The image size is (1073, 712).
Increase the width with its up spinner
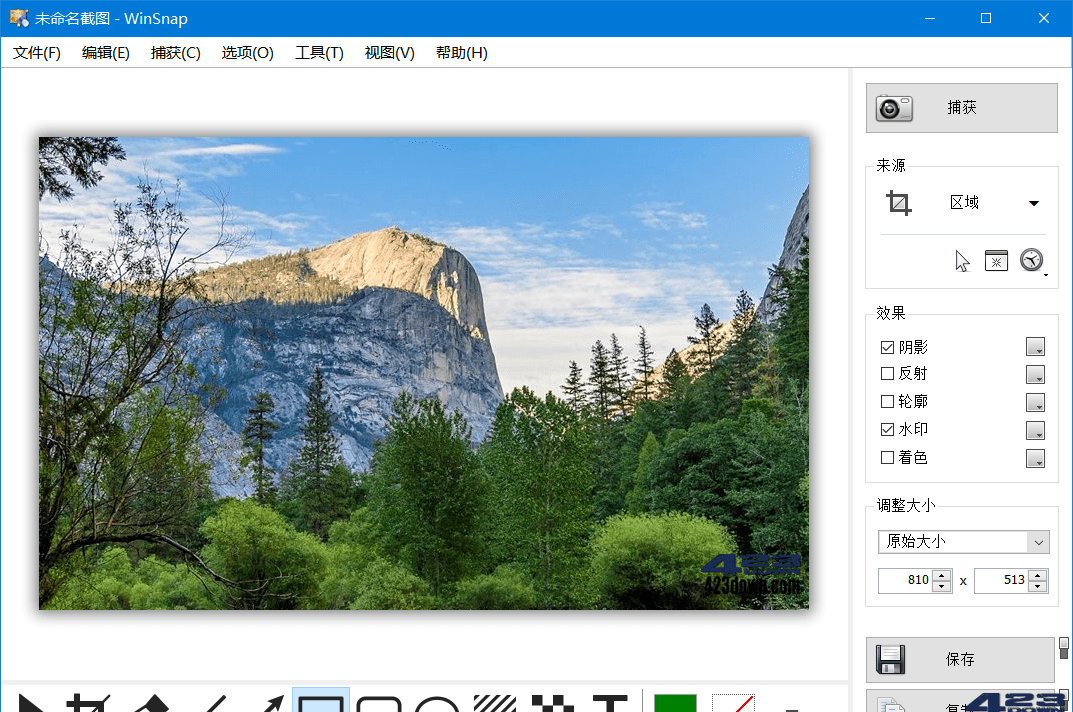(942, 575)
